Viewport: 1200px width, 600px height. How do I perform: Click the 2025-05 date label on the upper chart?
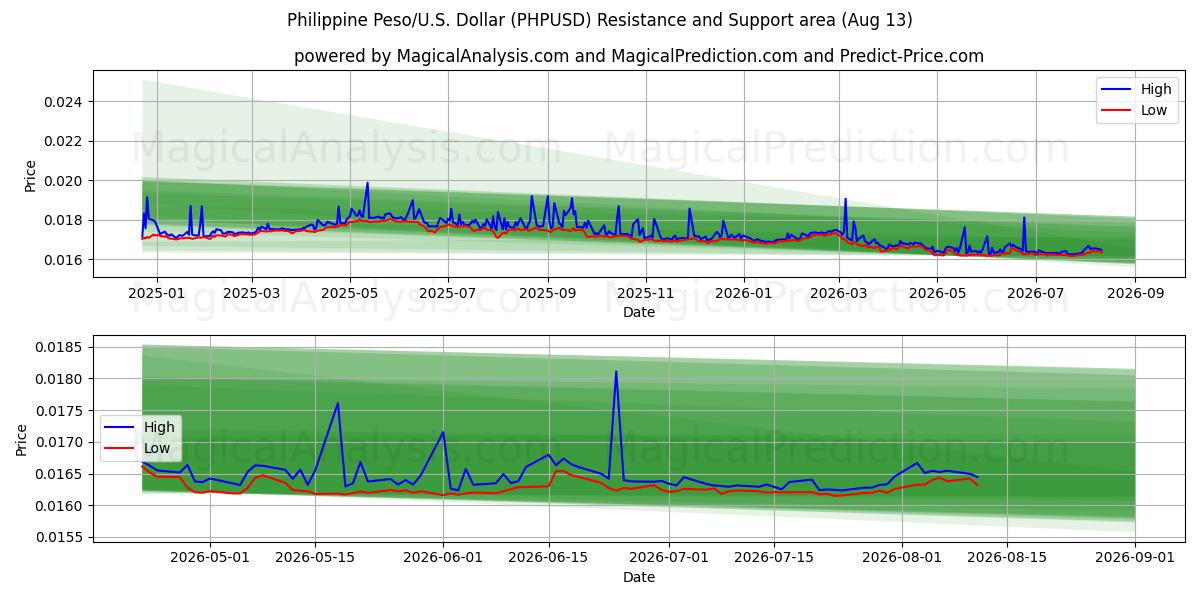350,294
